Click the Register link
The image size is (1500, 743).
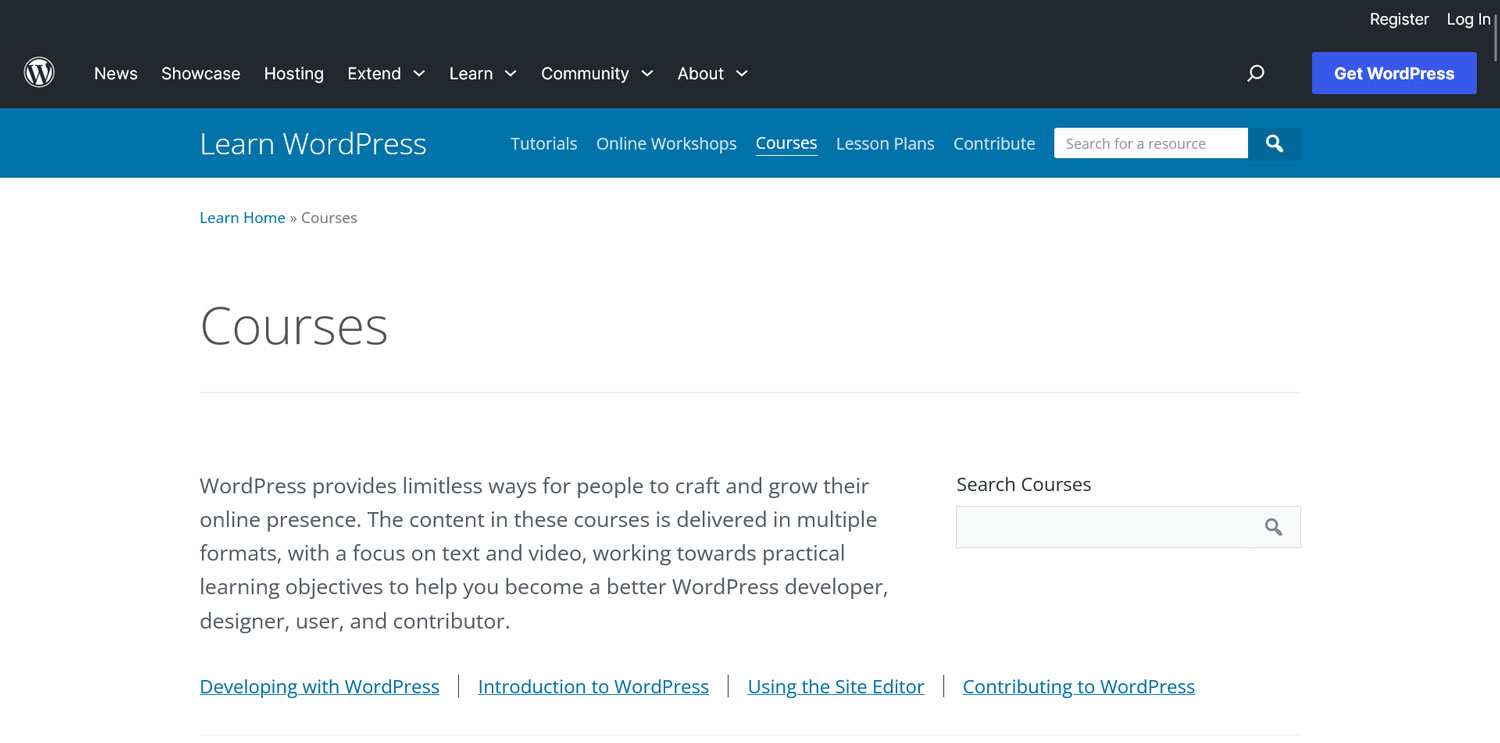[x=1399, y=19]
